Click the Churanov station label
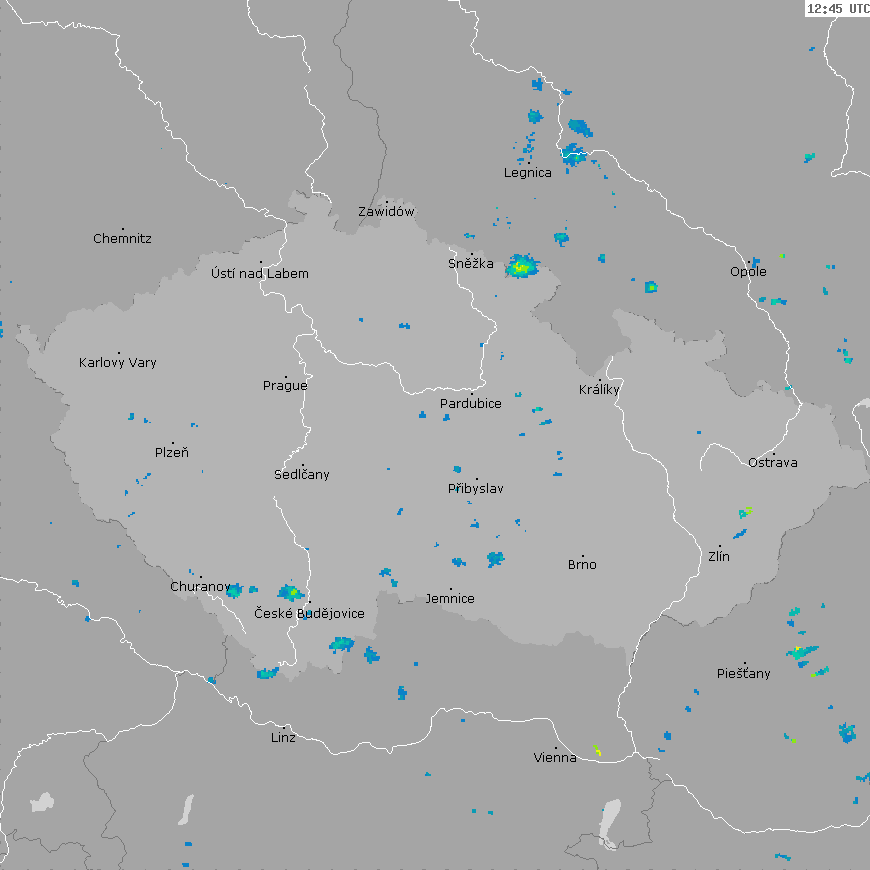 click(x=200, y=587)
